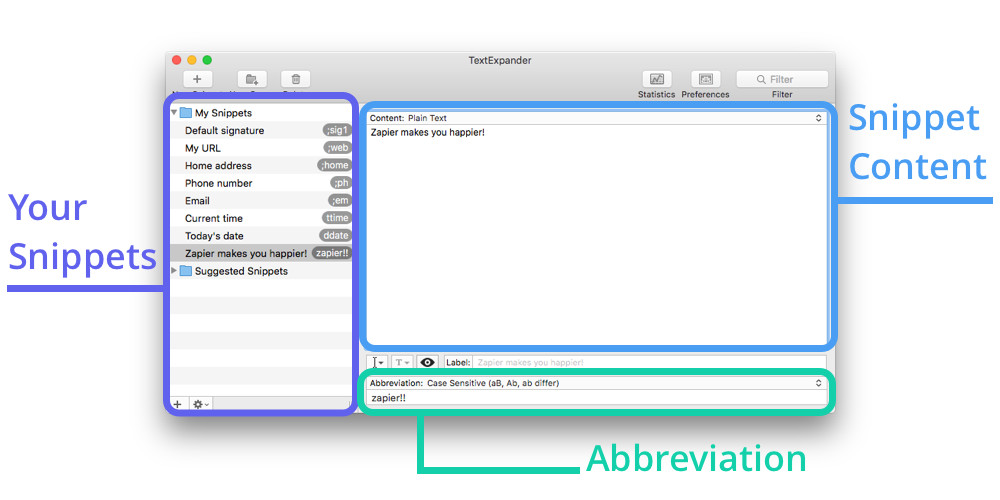
Task: Click the New Group folder toolbar icon
Action: pos(252,79)
